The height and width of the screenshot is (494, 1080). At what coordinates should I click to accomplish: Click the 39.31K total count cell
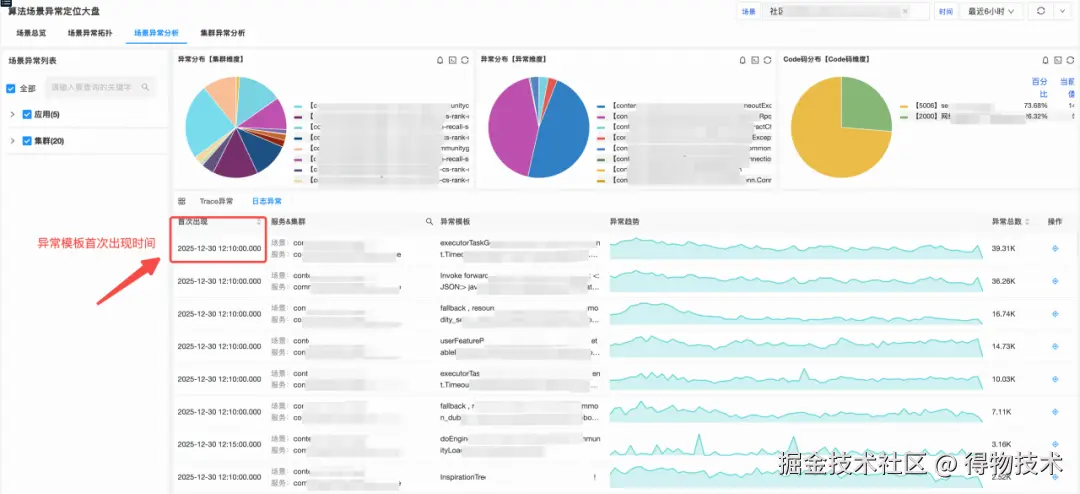[1004, 248]
